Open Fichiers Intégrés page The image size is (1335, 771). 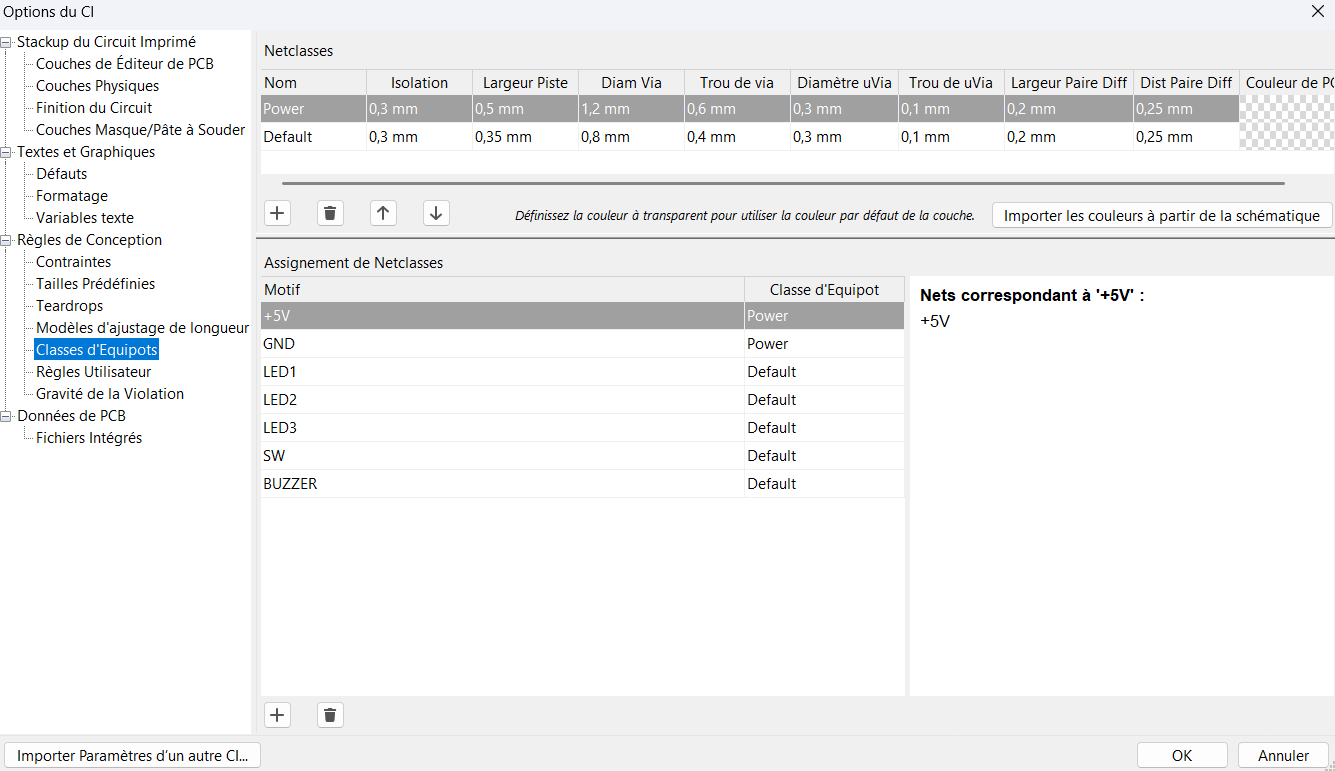(89, 438)
